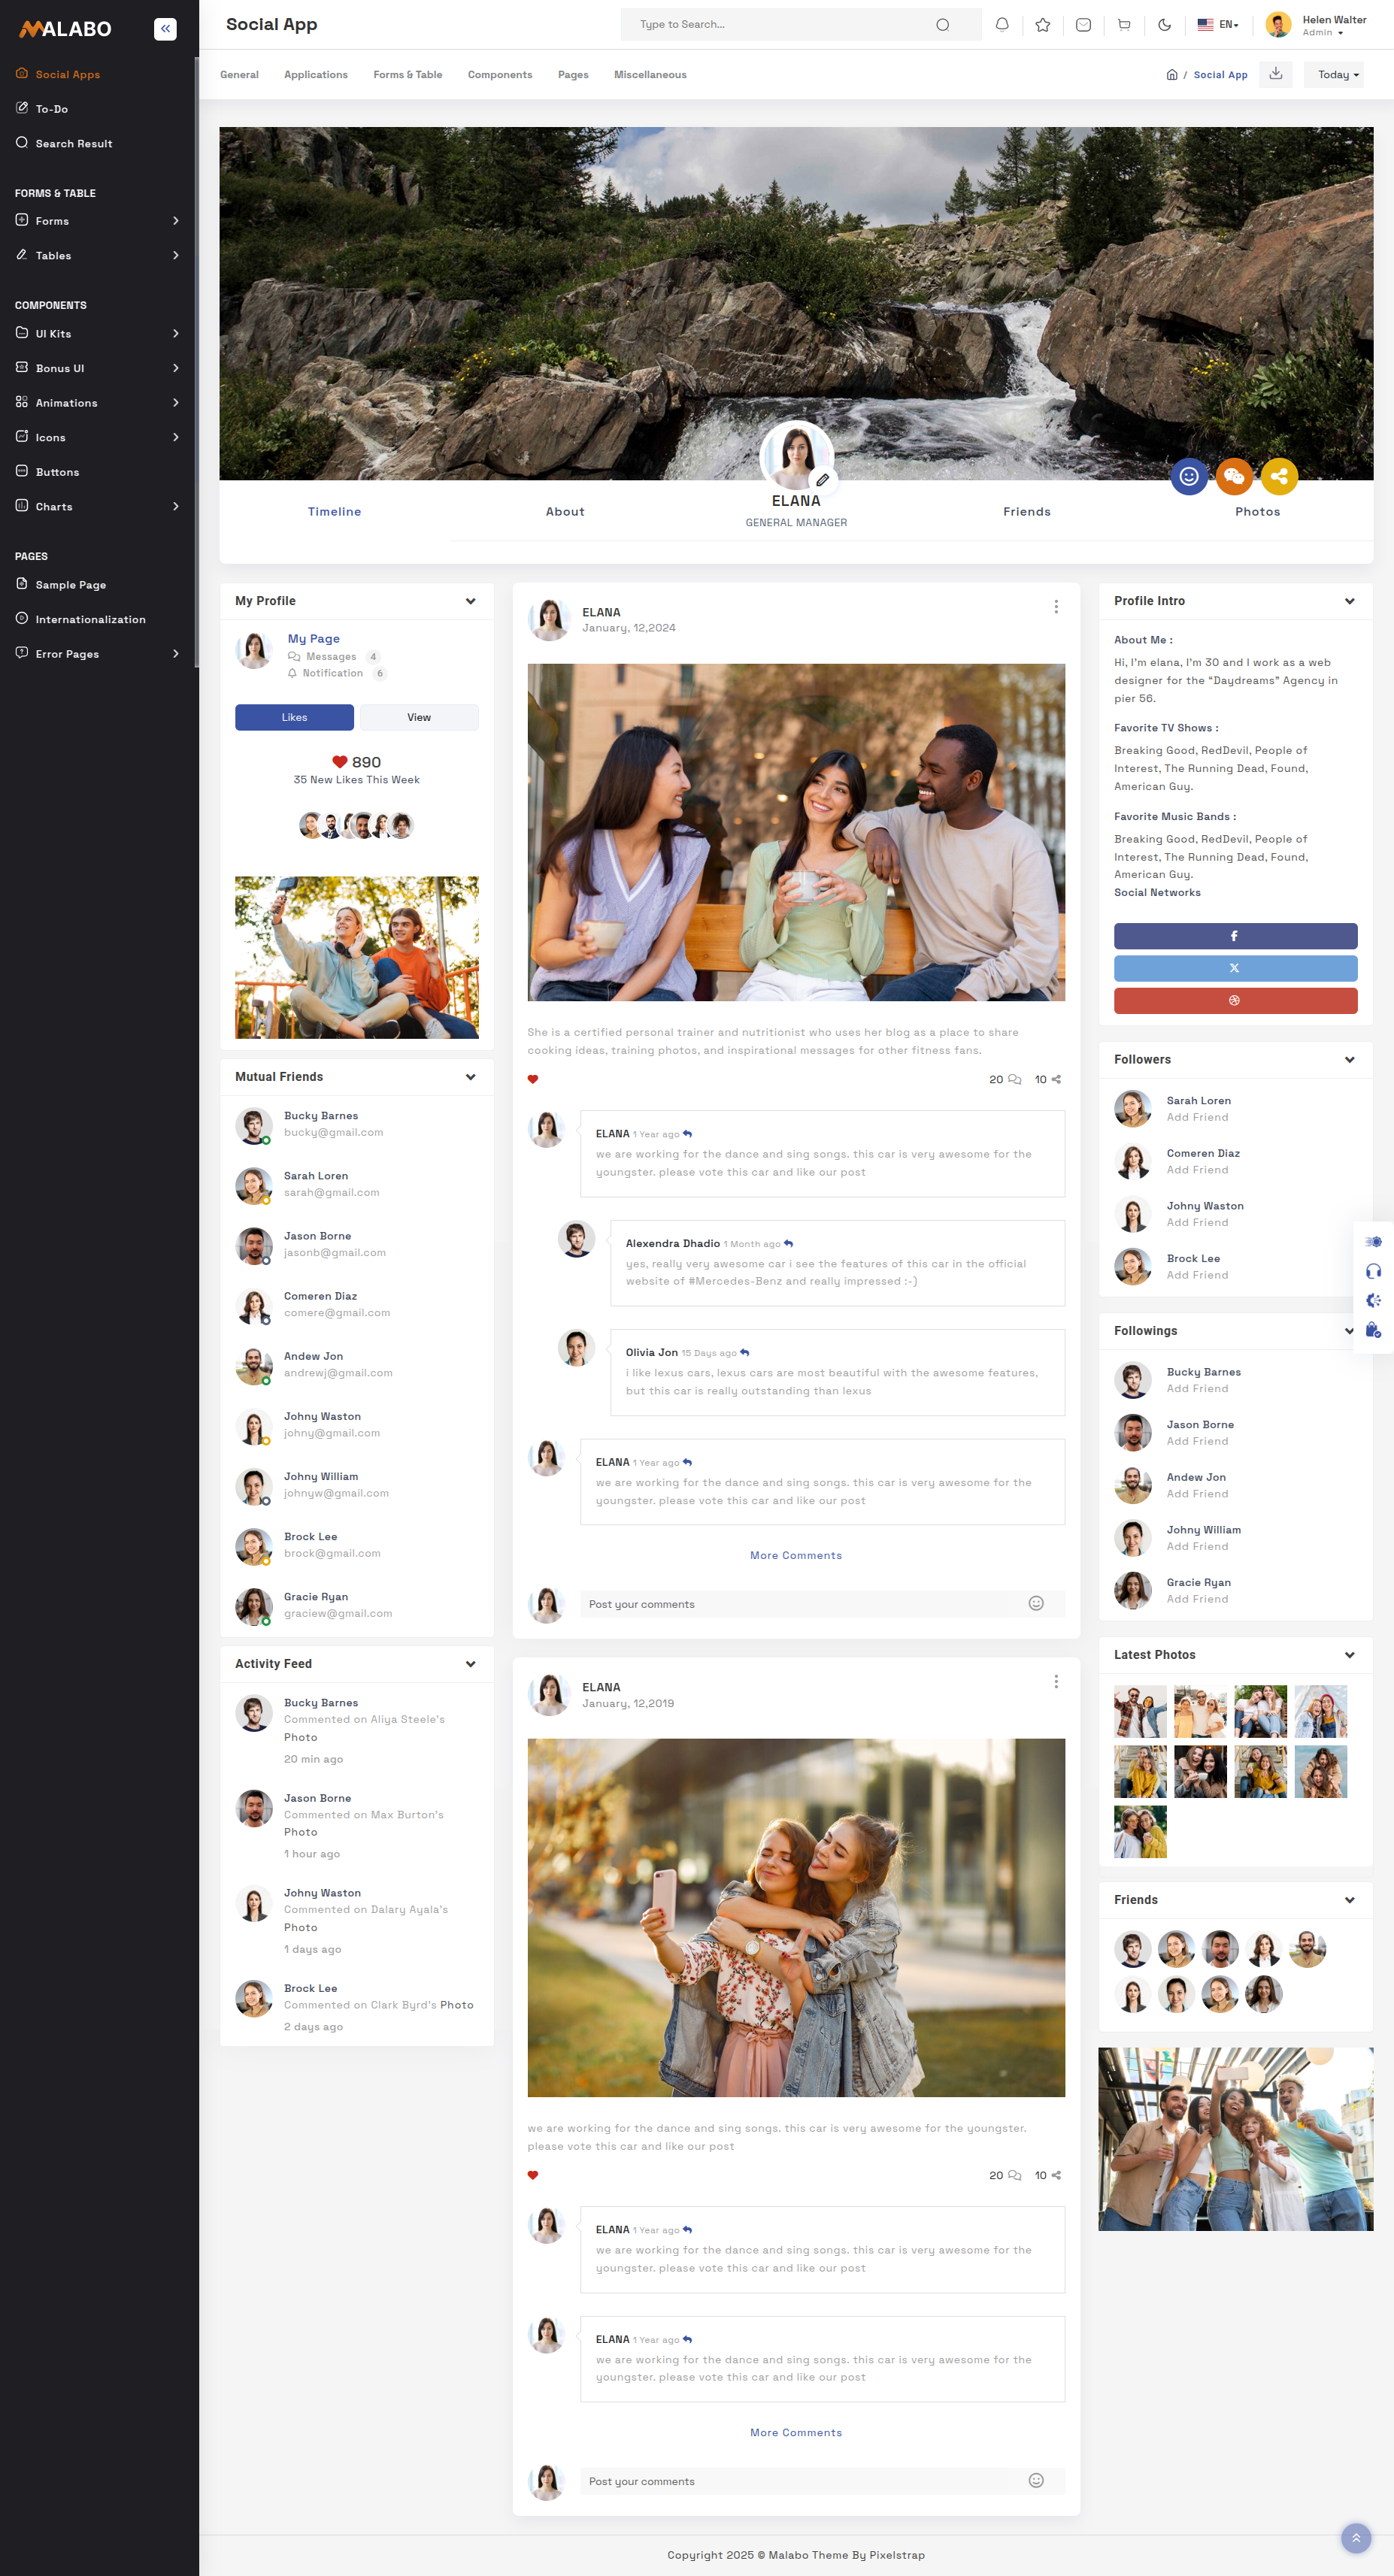The height and width of the screenshot is (2576, 1394).
Task: Click the download icon next to Today
Action: [1276, 74]
